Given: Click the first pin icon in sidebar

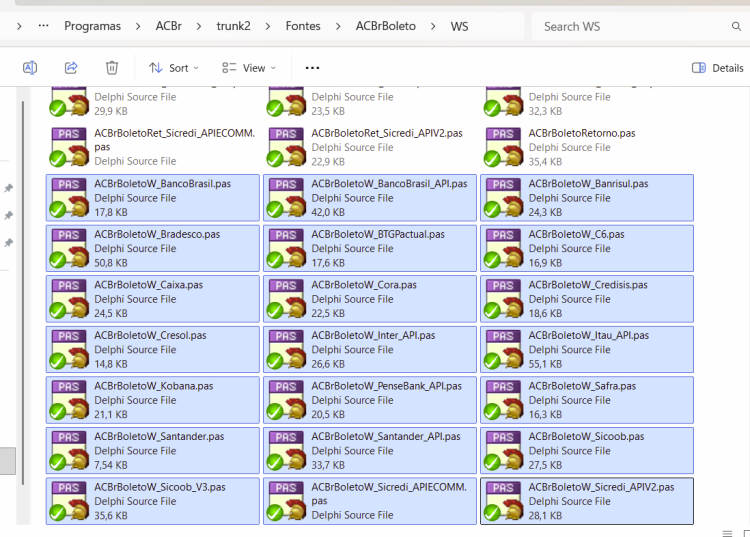Looking at the screenshot, I should (9, 188).
